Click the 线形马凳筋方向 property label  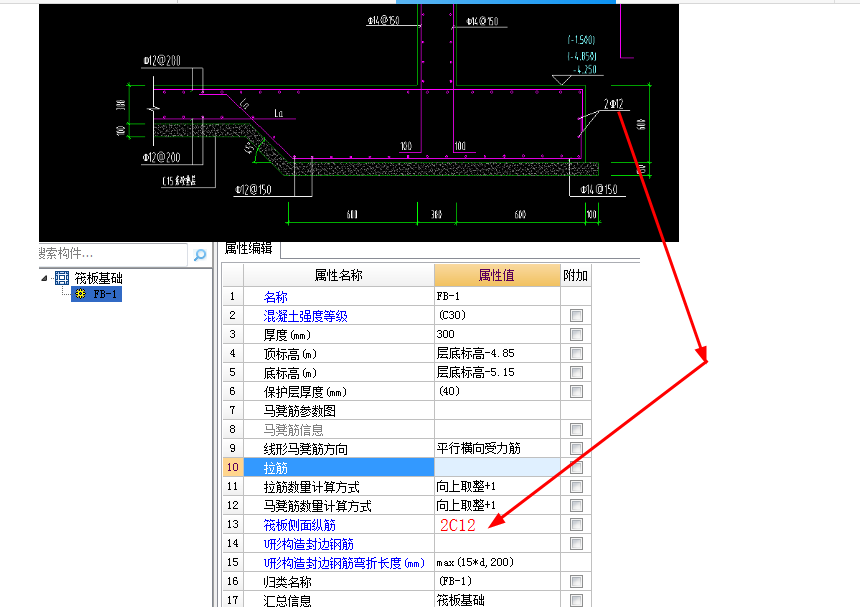click(305, 449)
